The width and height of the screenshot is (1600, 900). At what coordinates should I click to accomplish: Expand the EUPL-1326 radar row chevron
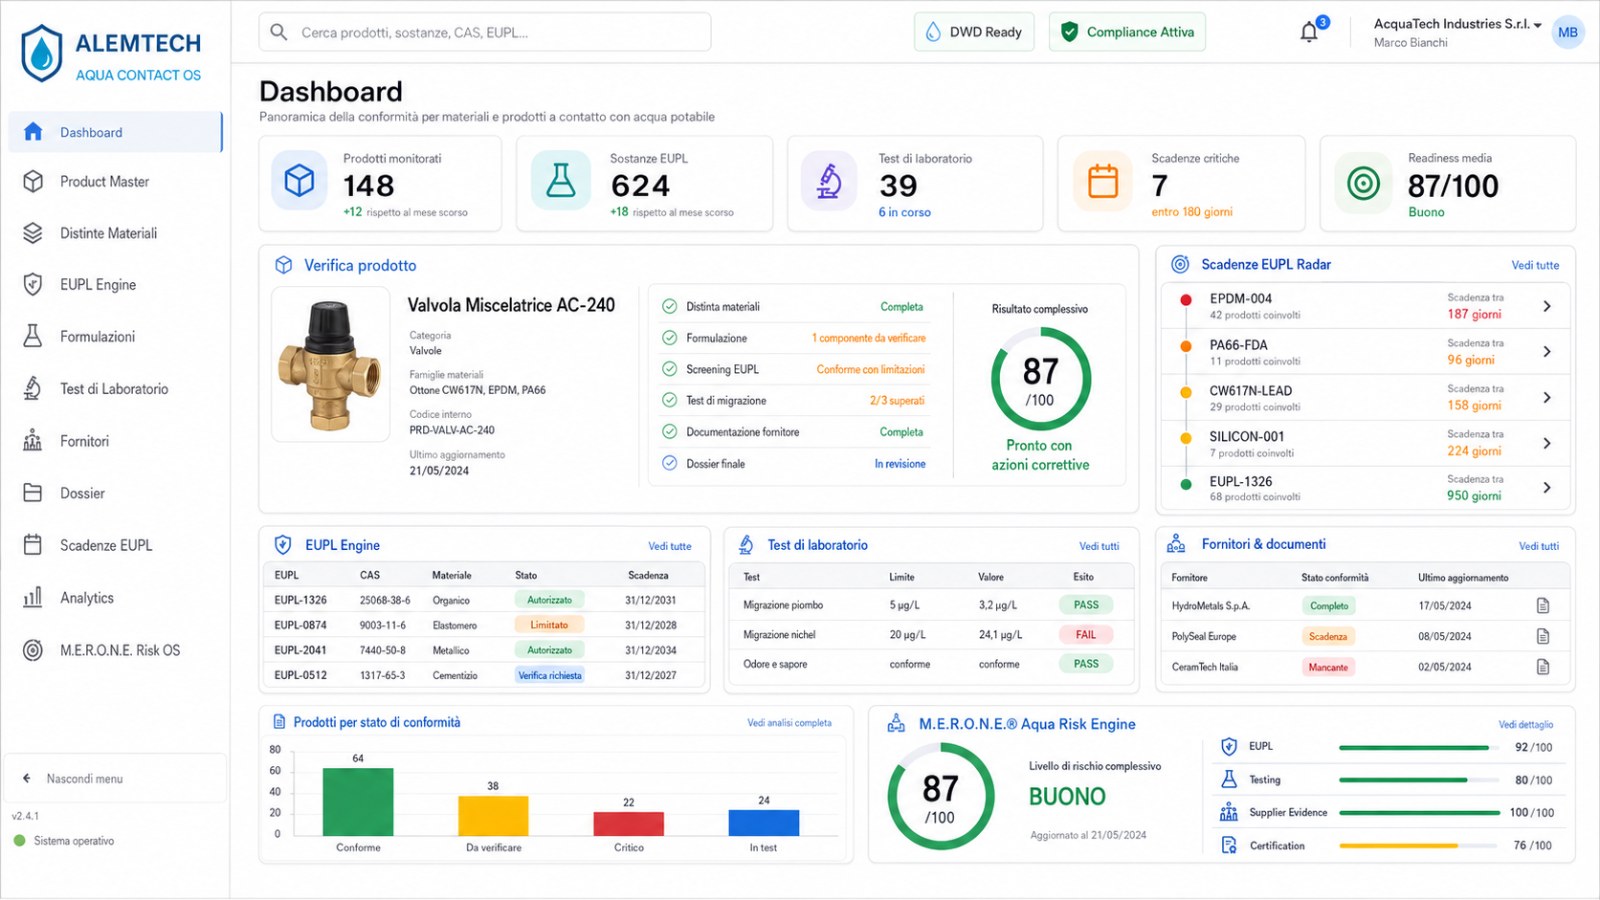(1547, 488)
